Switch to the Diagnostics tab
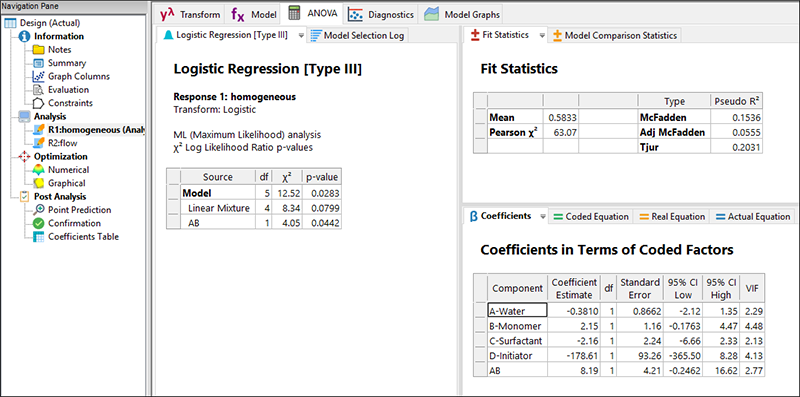 coord(381,14)
